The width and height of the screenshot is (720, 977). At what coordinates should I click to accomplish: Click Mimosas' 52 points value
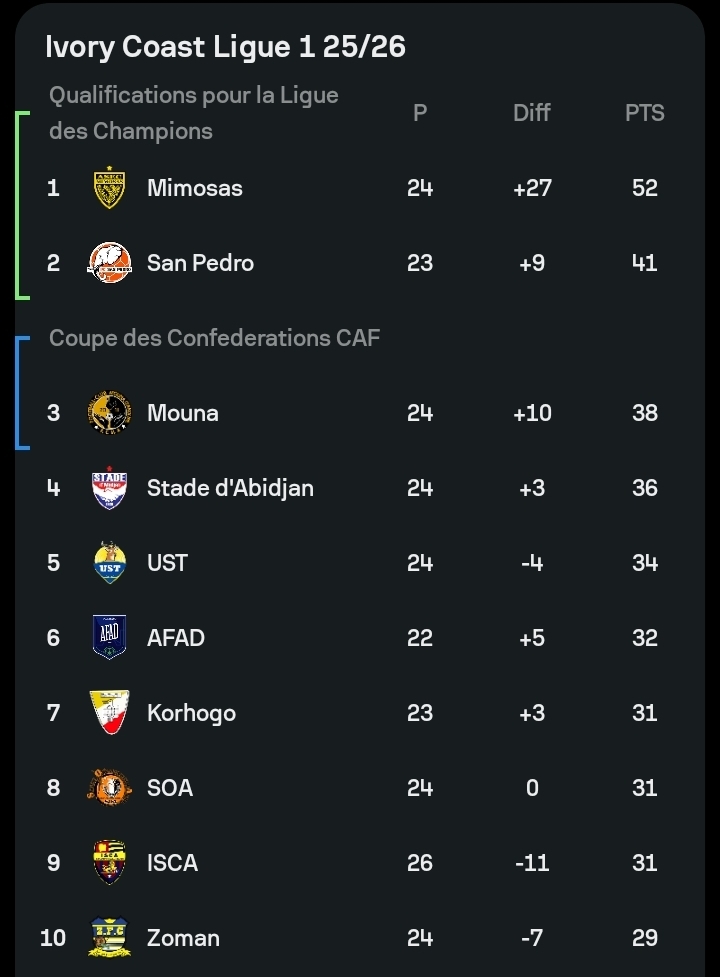(x=644, y=188)
